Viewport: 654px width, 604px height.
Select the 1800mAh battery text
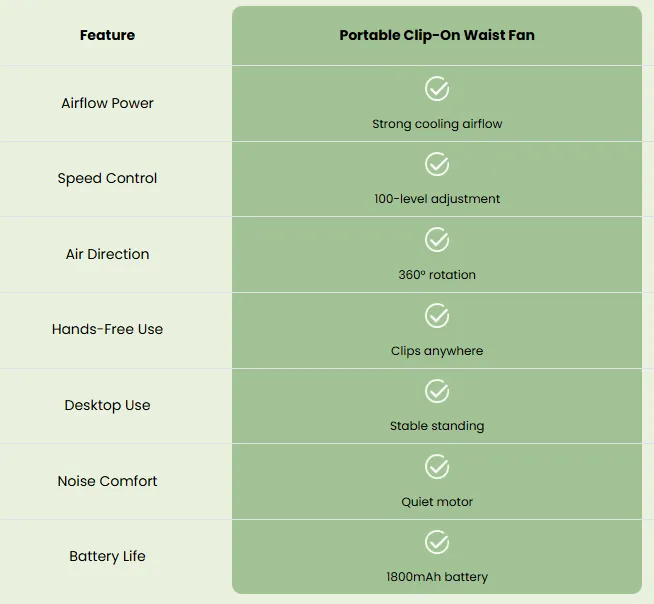pyautogui.click(x=437, y=577)
